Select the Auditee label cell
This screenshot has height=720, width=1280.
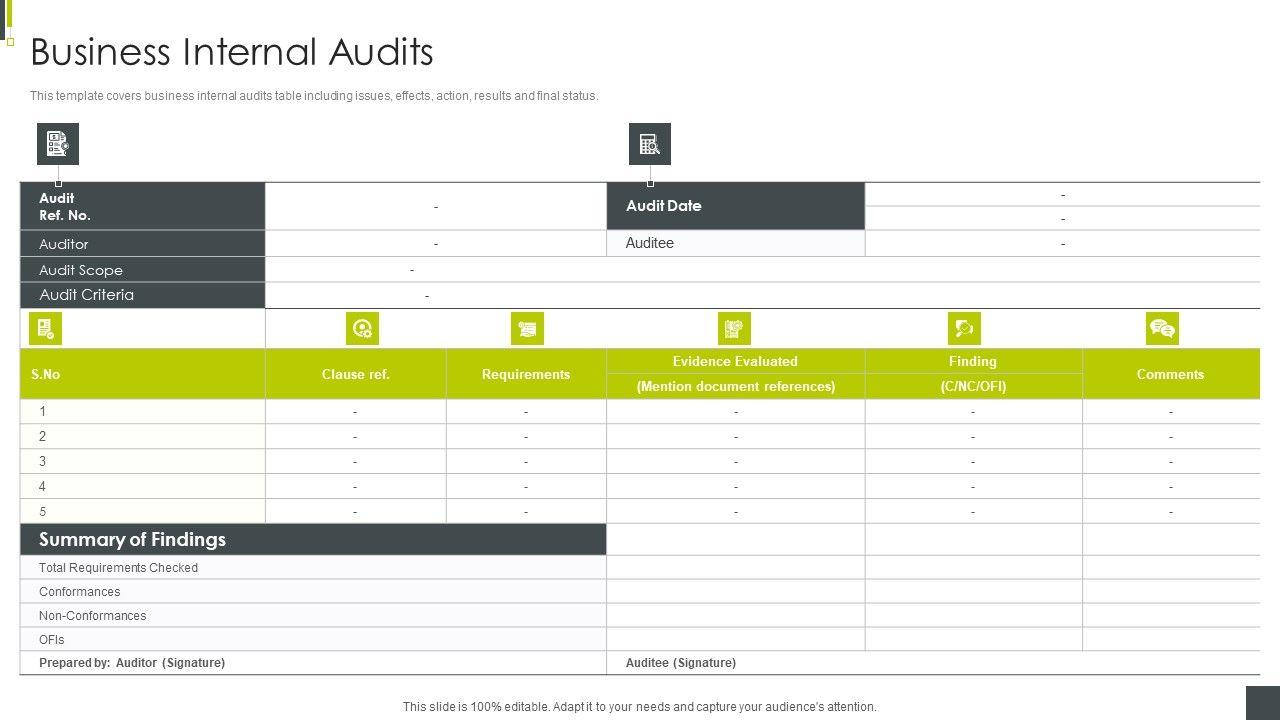pyautogui.click(x=734, y=243)
